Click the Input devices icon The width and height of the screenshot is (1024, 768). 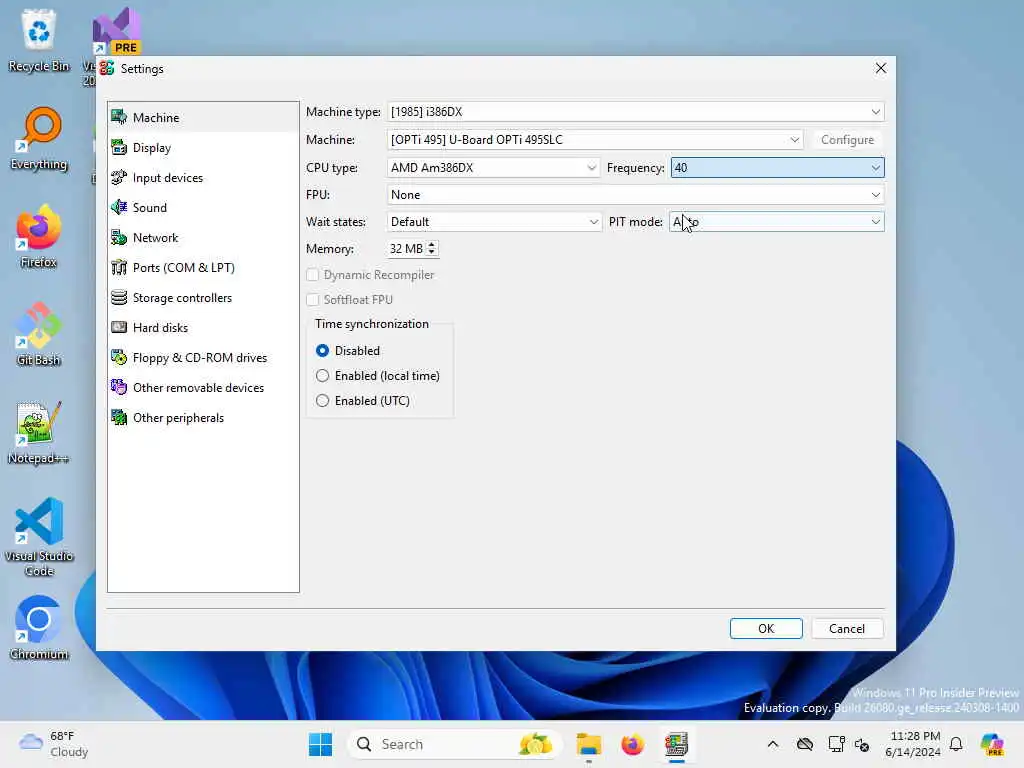pos(119,178)
